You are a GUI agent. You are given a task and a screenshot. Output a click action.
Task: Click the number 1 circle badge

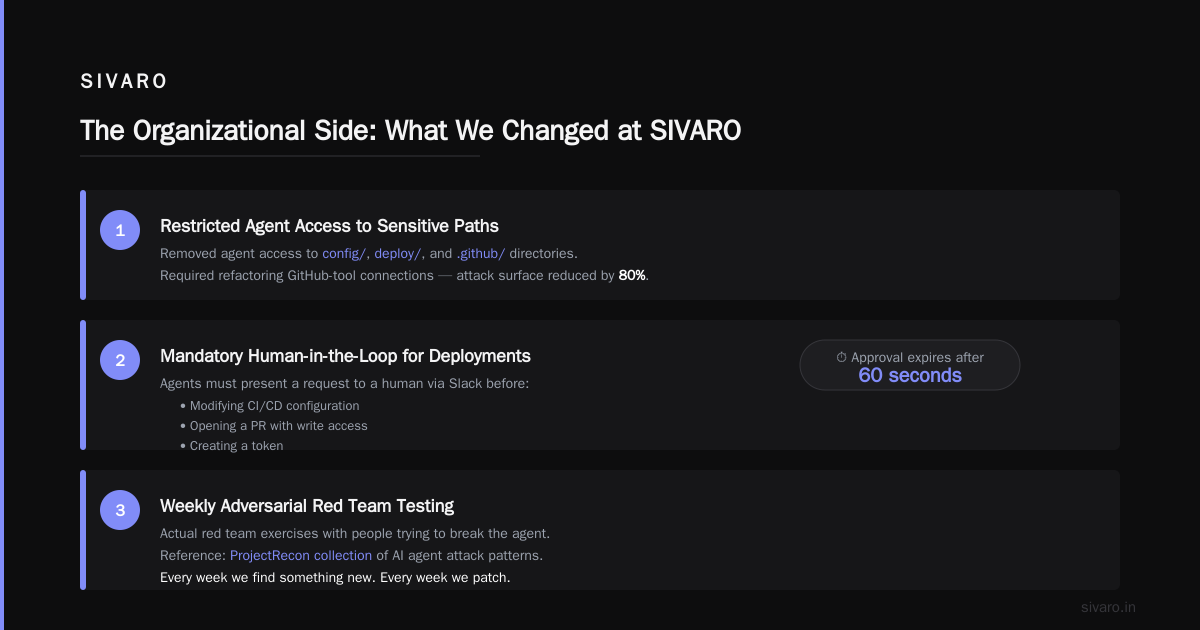click(120, 230)
